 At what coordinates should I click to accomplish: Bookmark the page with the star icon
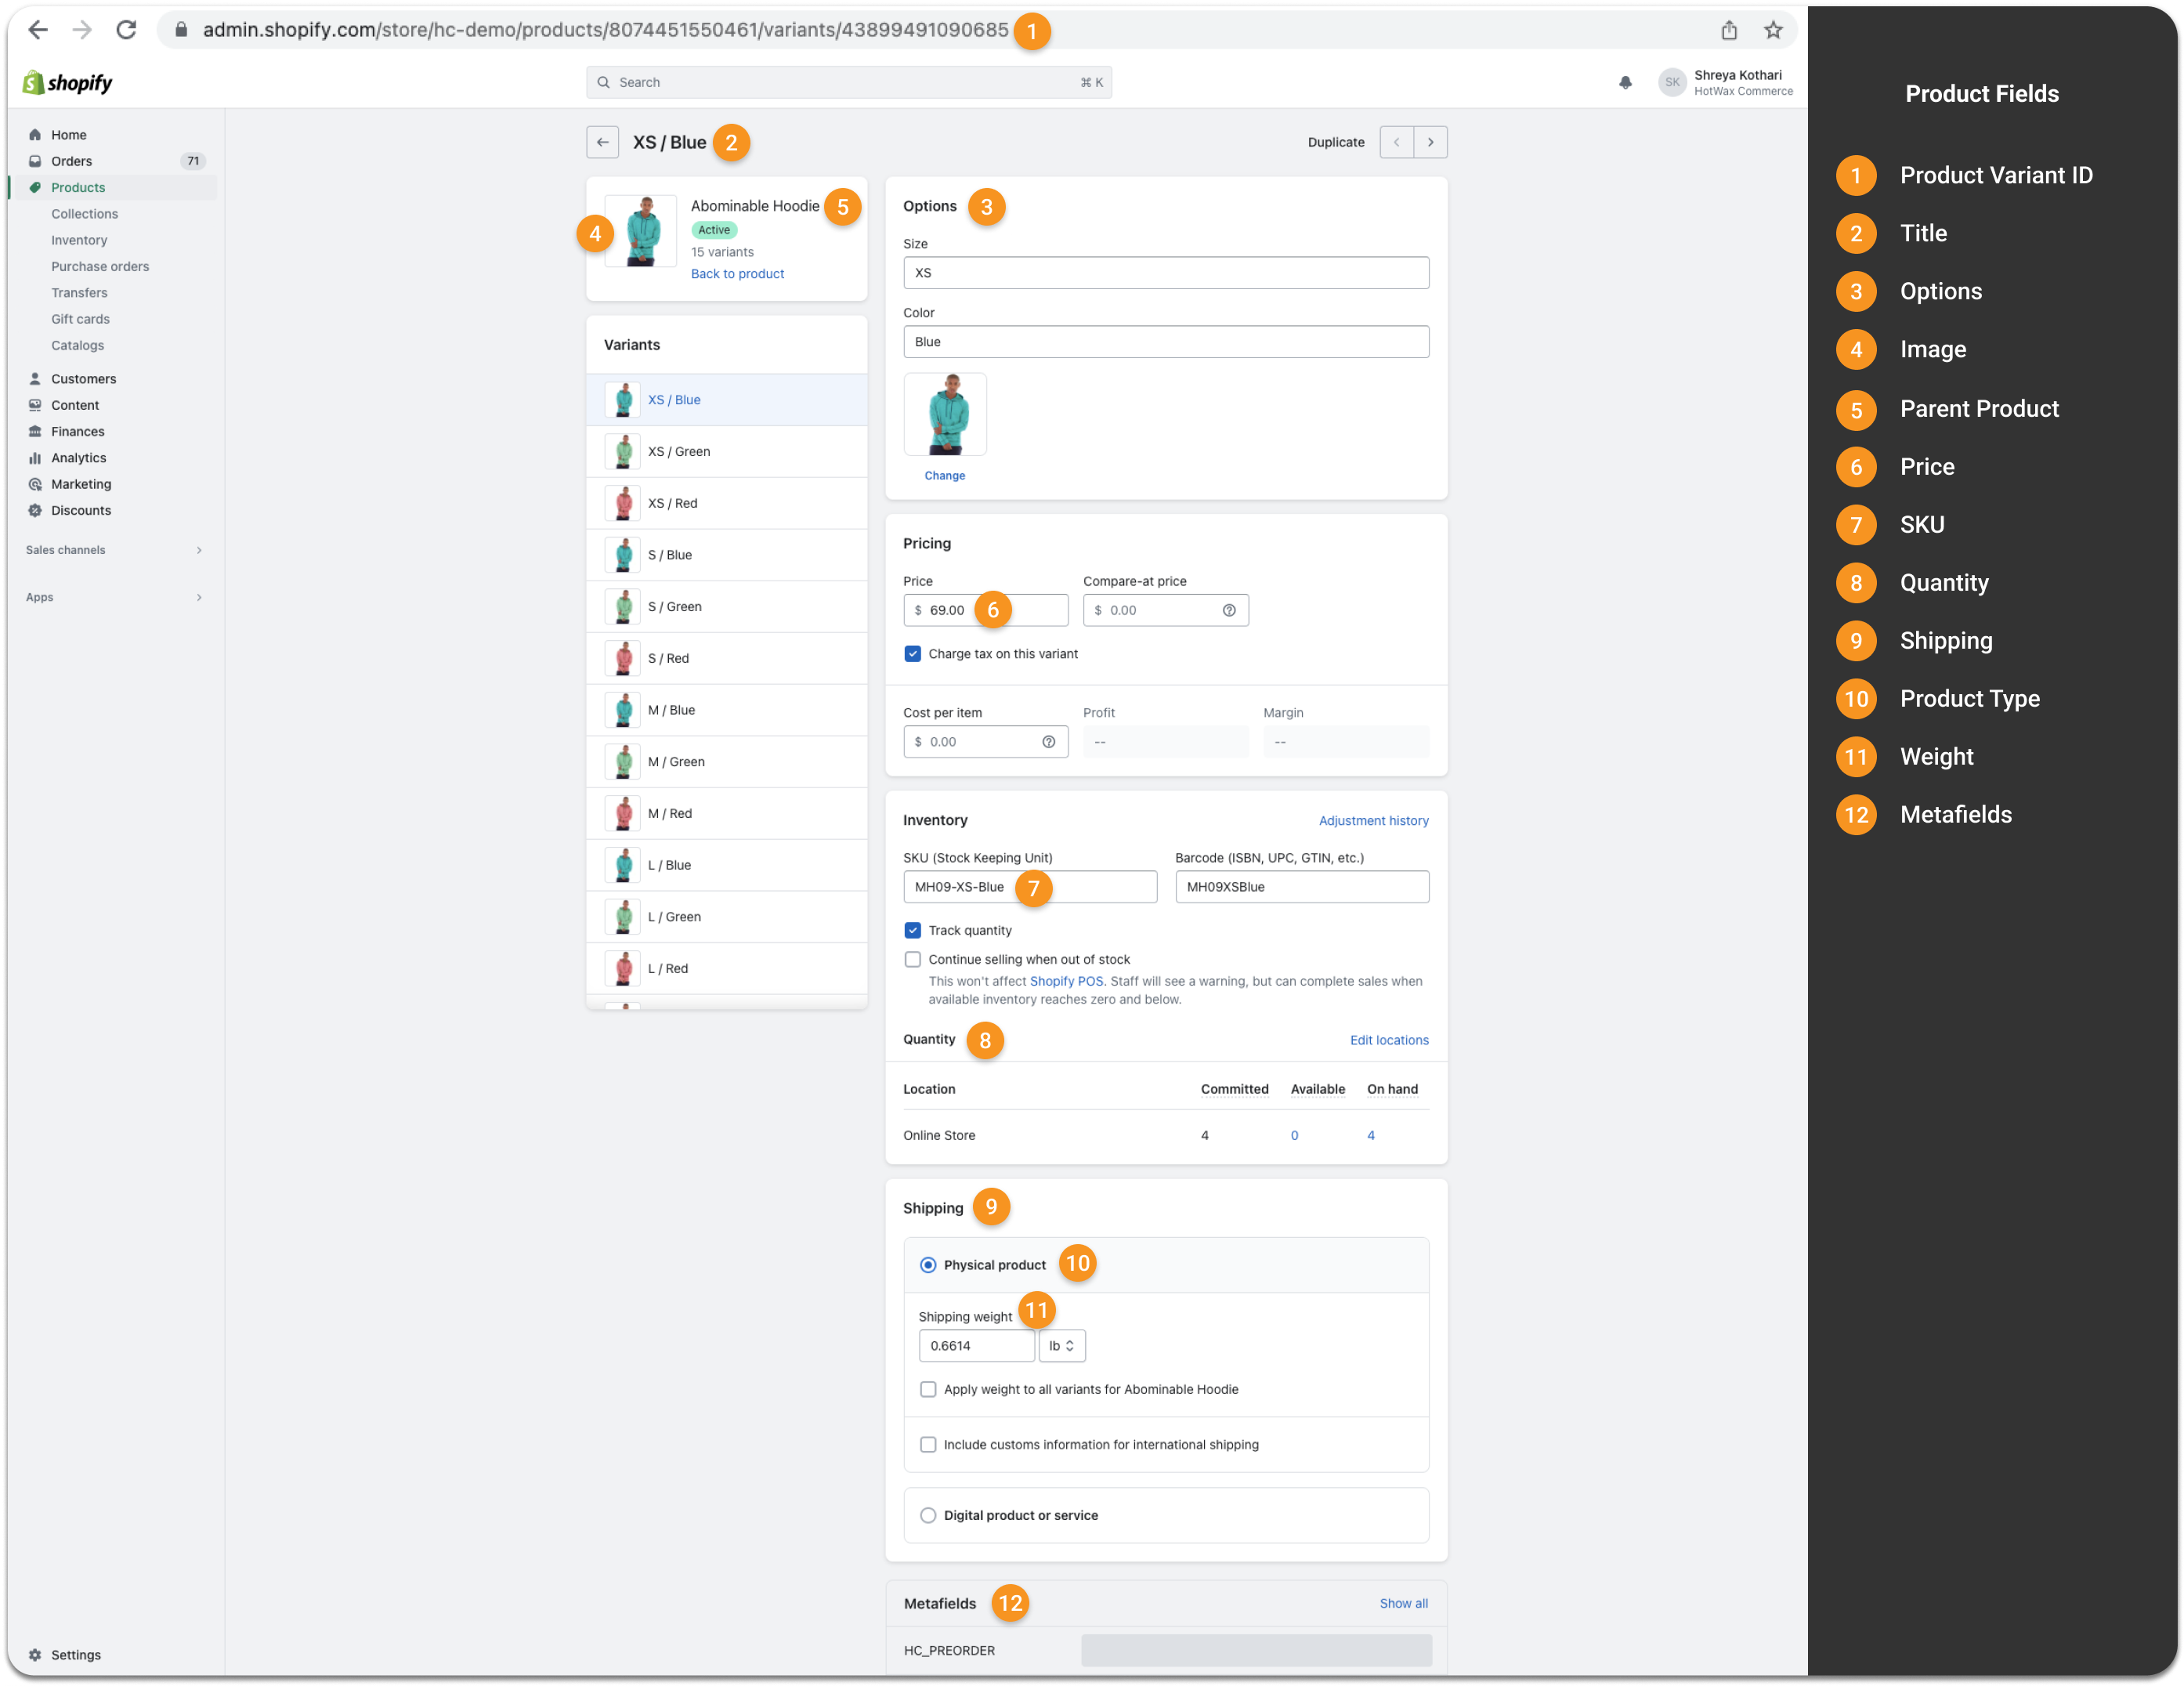1773,30
